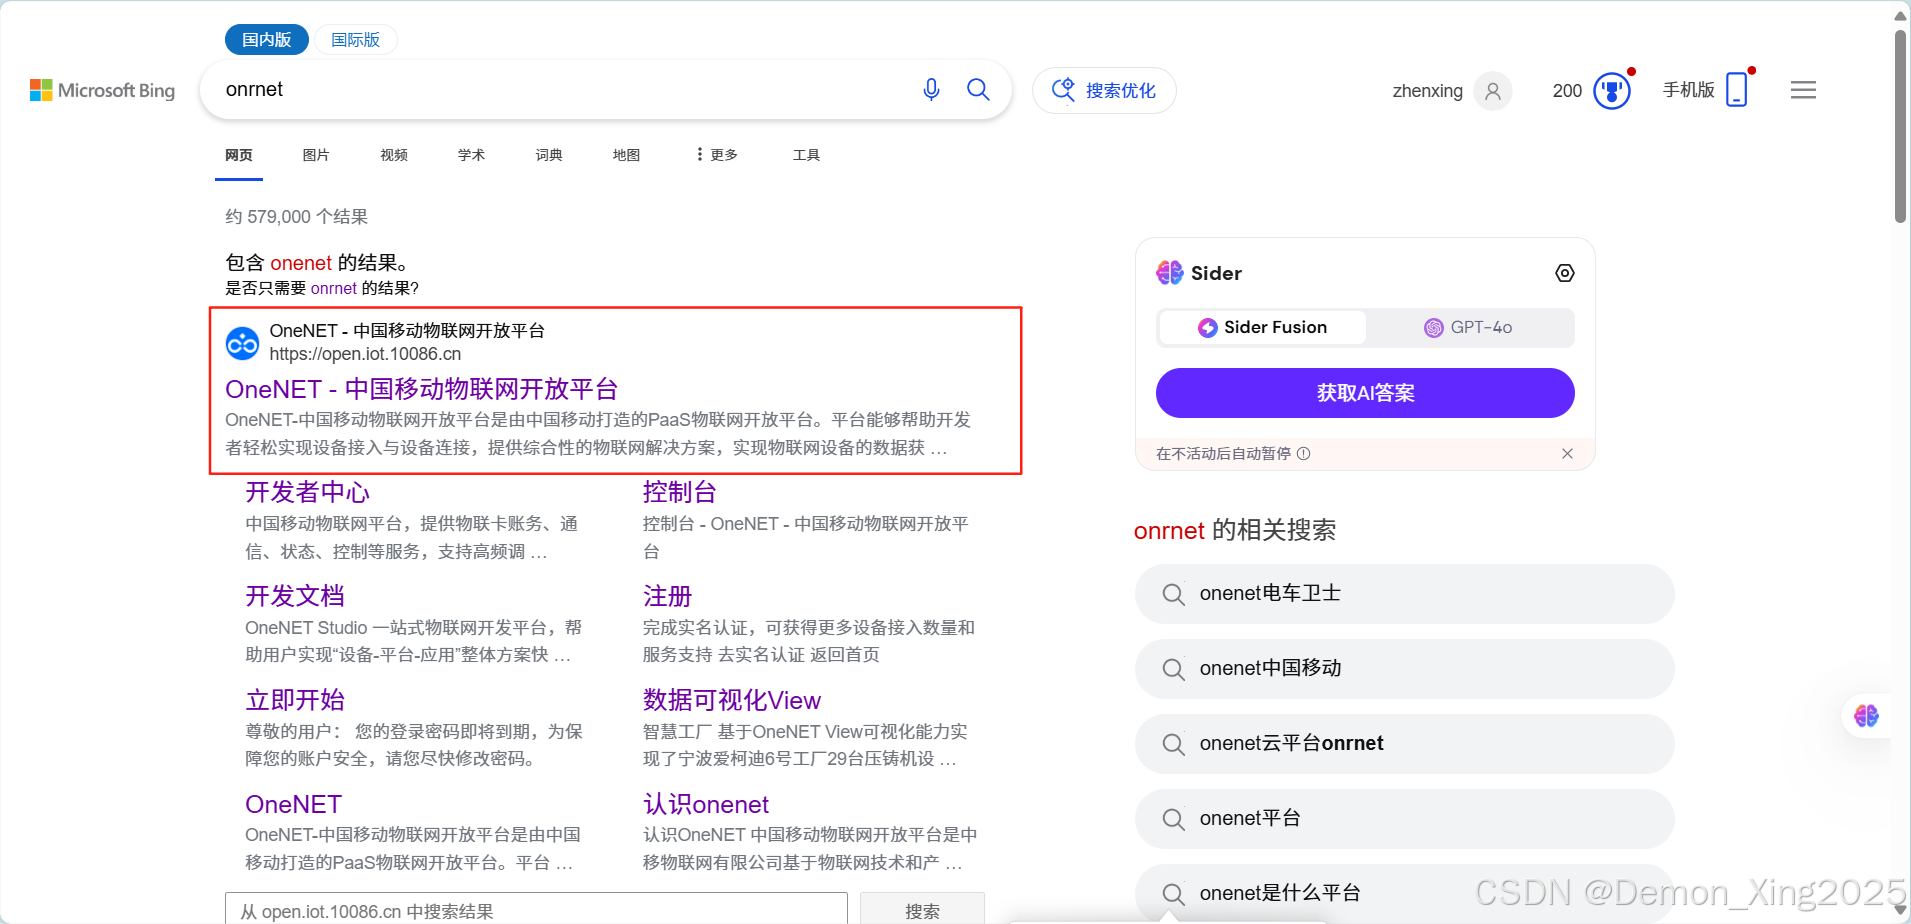Click the zhenxing username text

[1427, 91]
